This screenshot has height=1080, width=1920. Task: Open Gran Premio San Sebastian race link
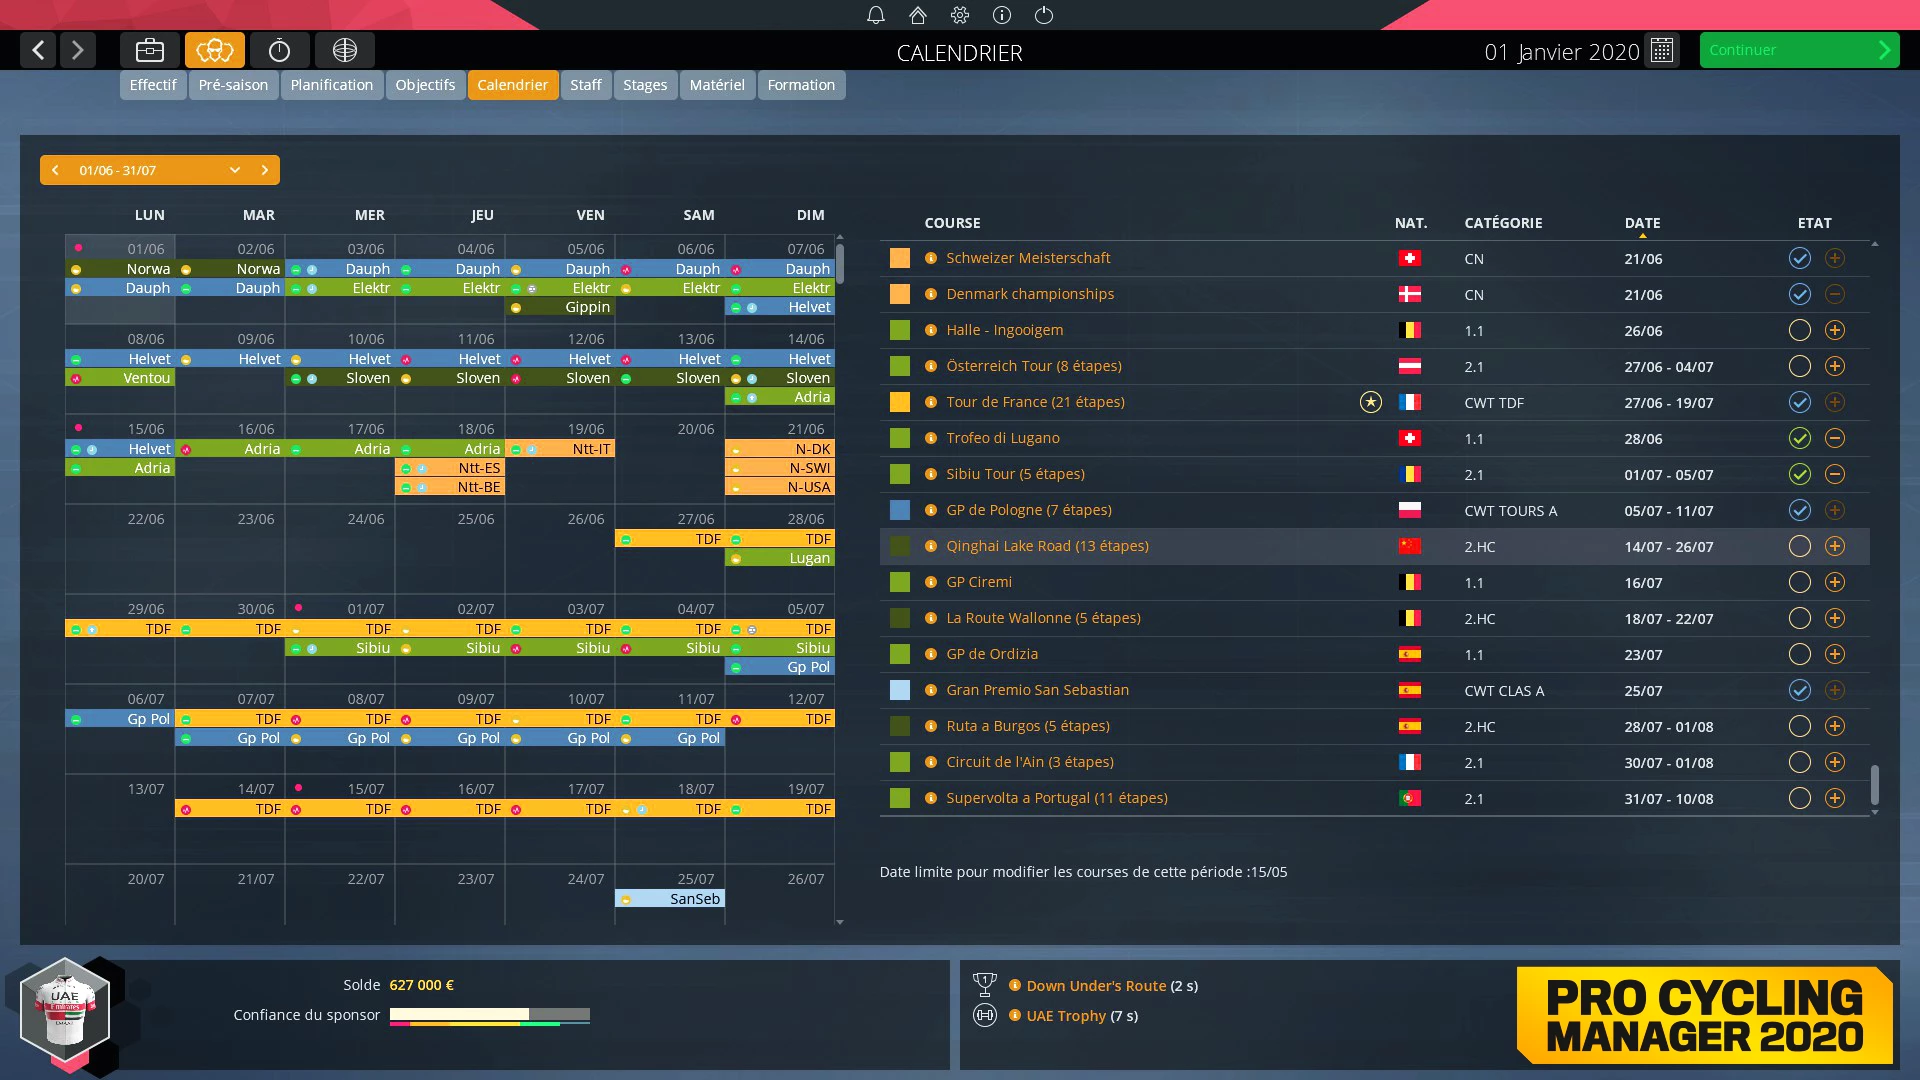click(1037, 690)
